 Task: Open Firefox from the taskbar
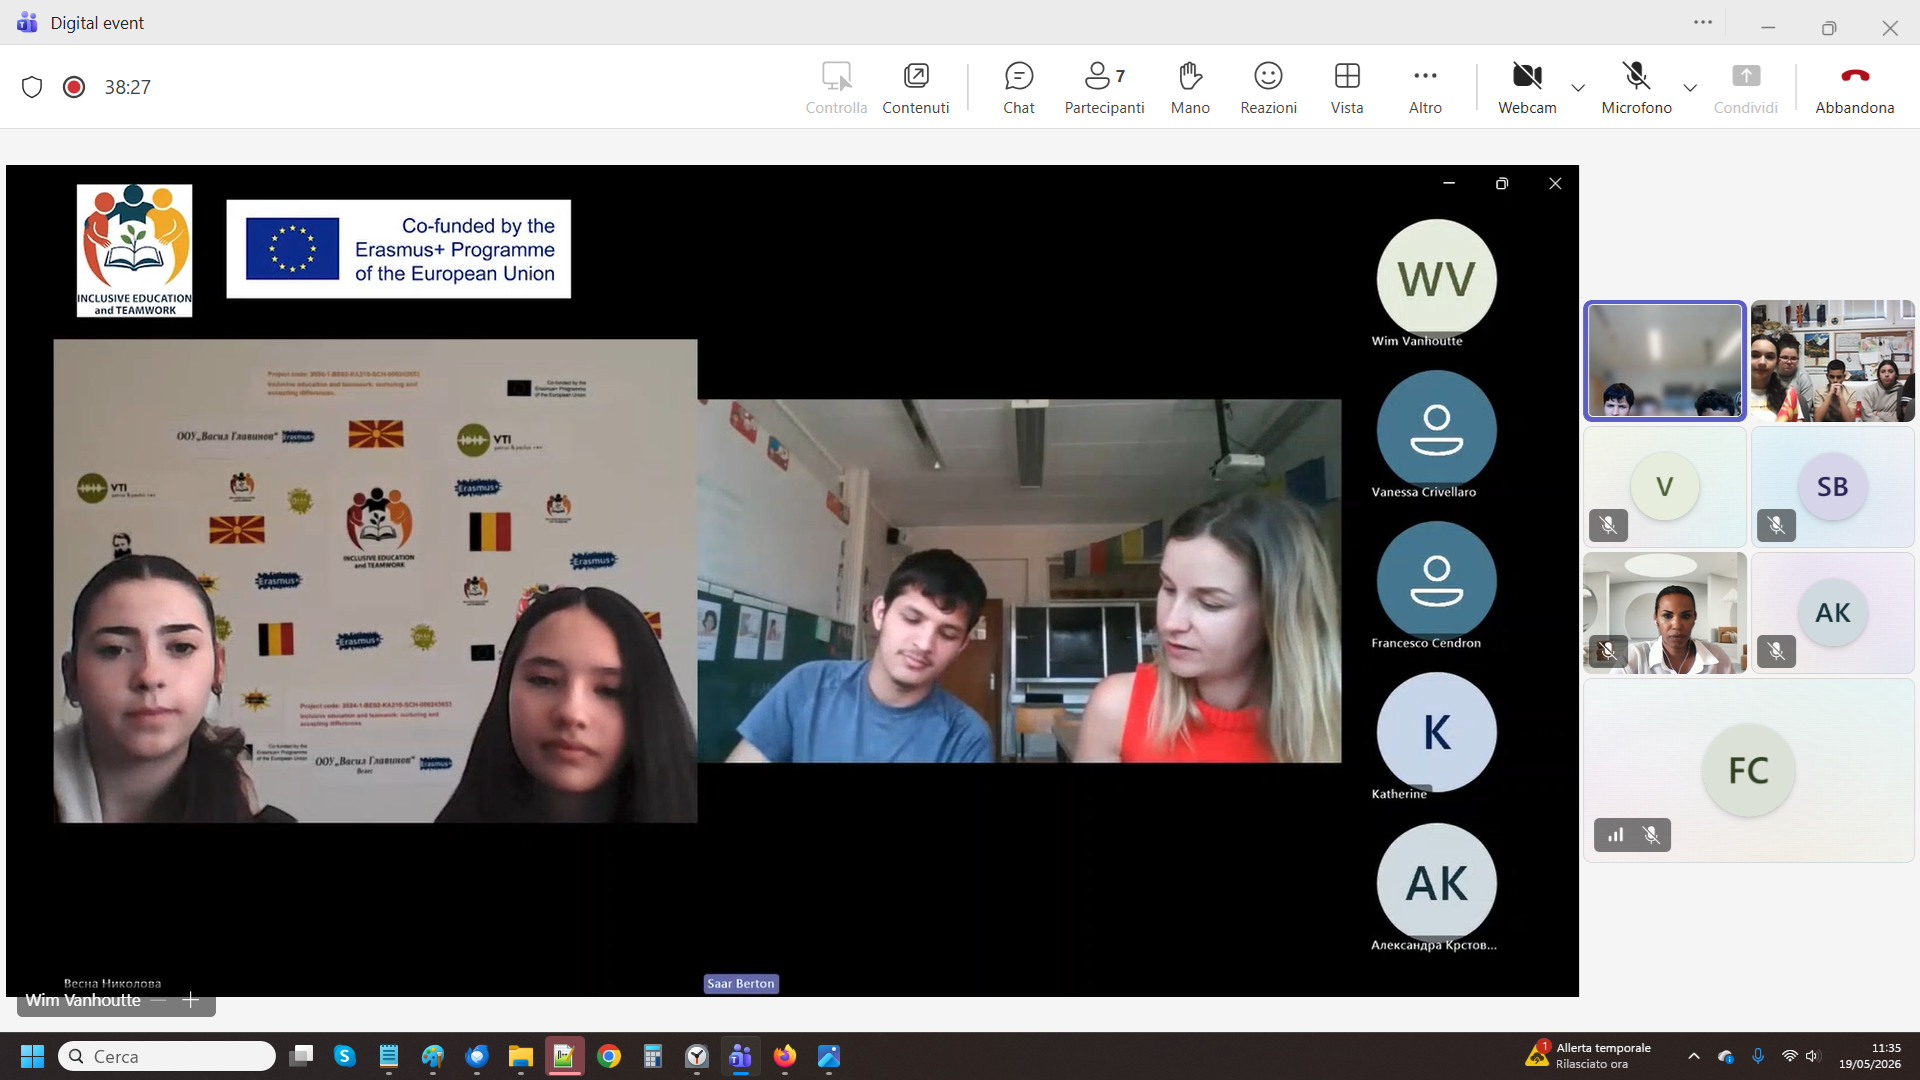pos(785,1056)
